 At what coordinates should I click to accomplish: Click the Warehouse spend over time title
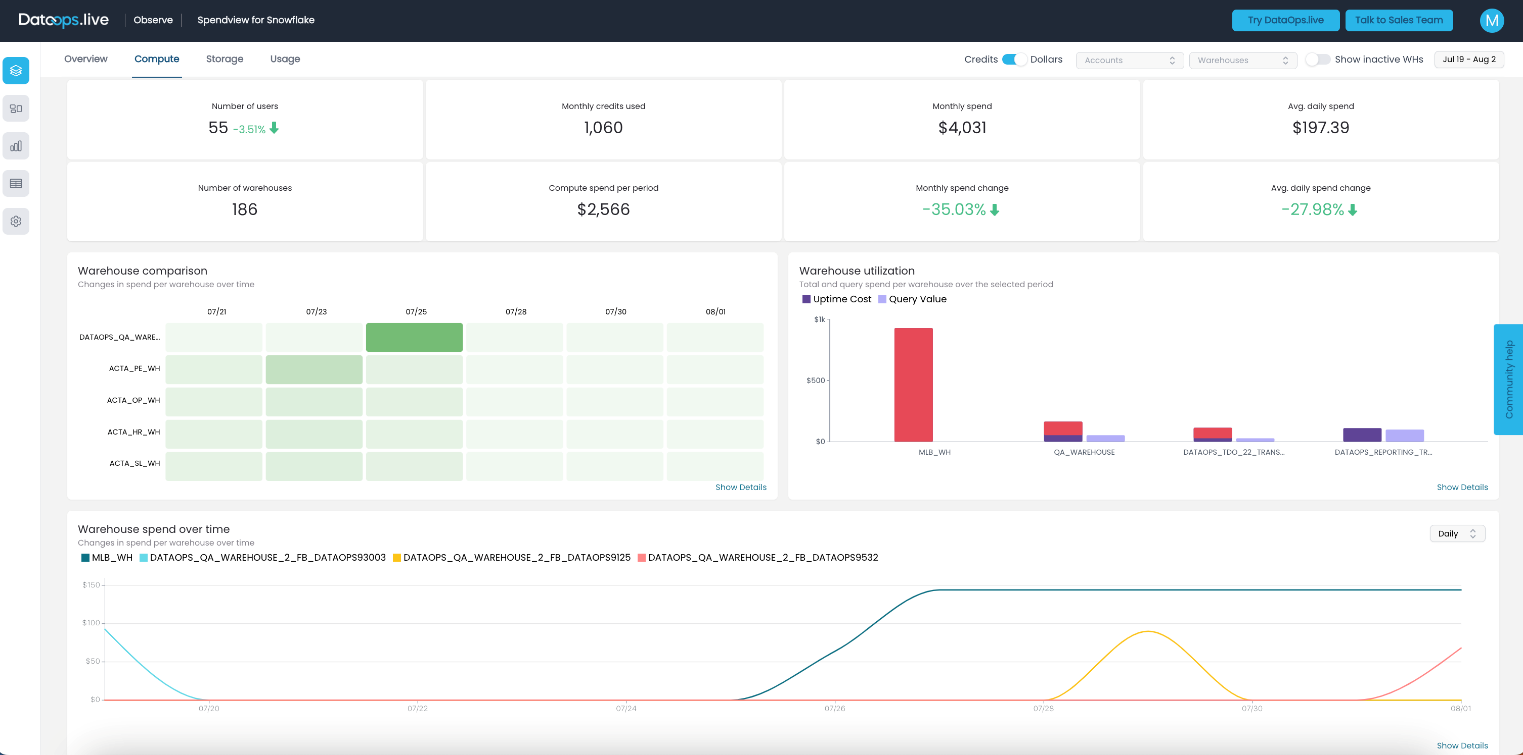tap(154, 529)
